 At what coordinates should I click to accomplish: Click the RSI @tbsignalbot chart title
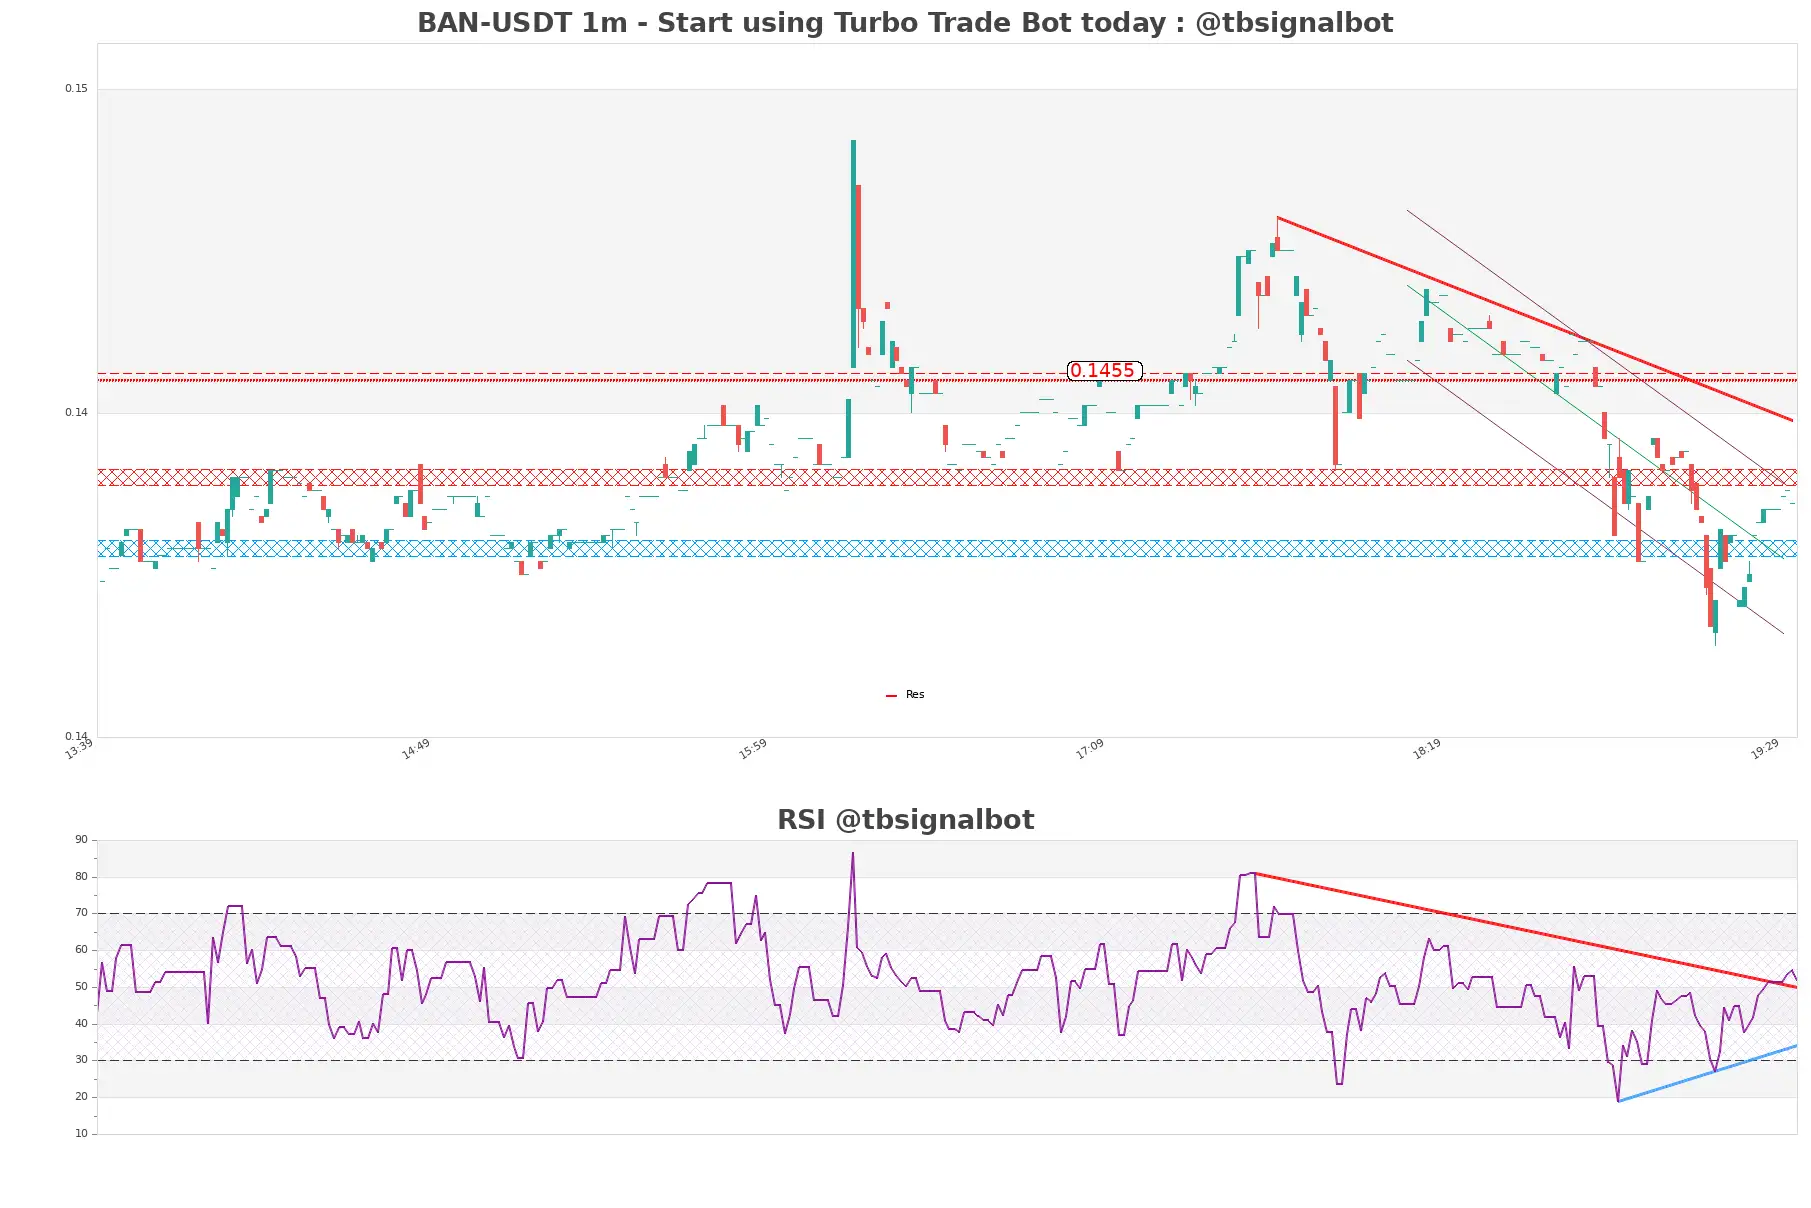coord(905,820)
